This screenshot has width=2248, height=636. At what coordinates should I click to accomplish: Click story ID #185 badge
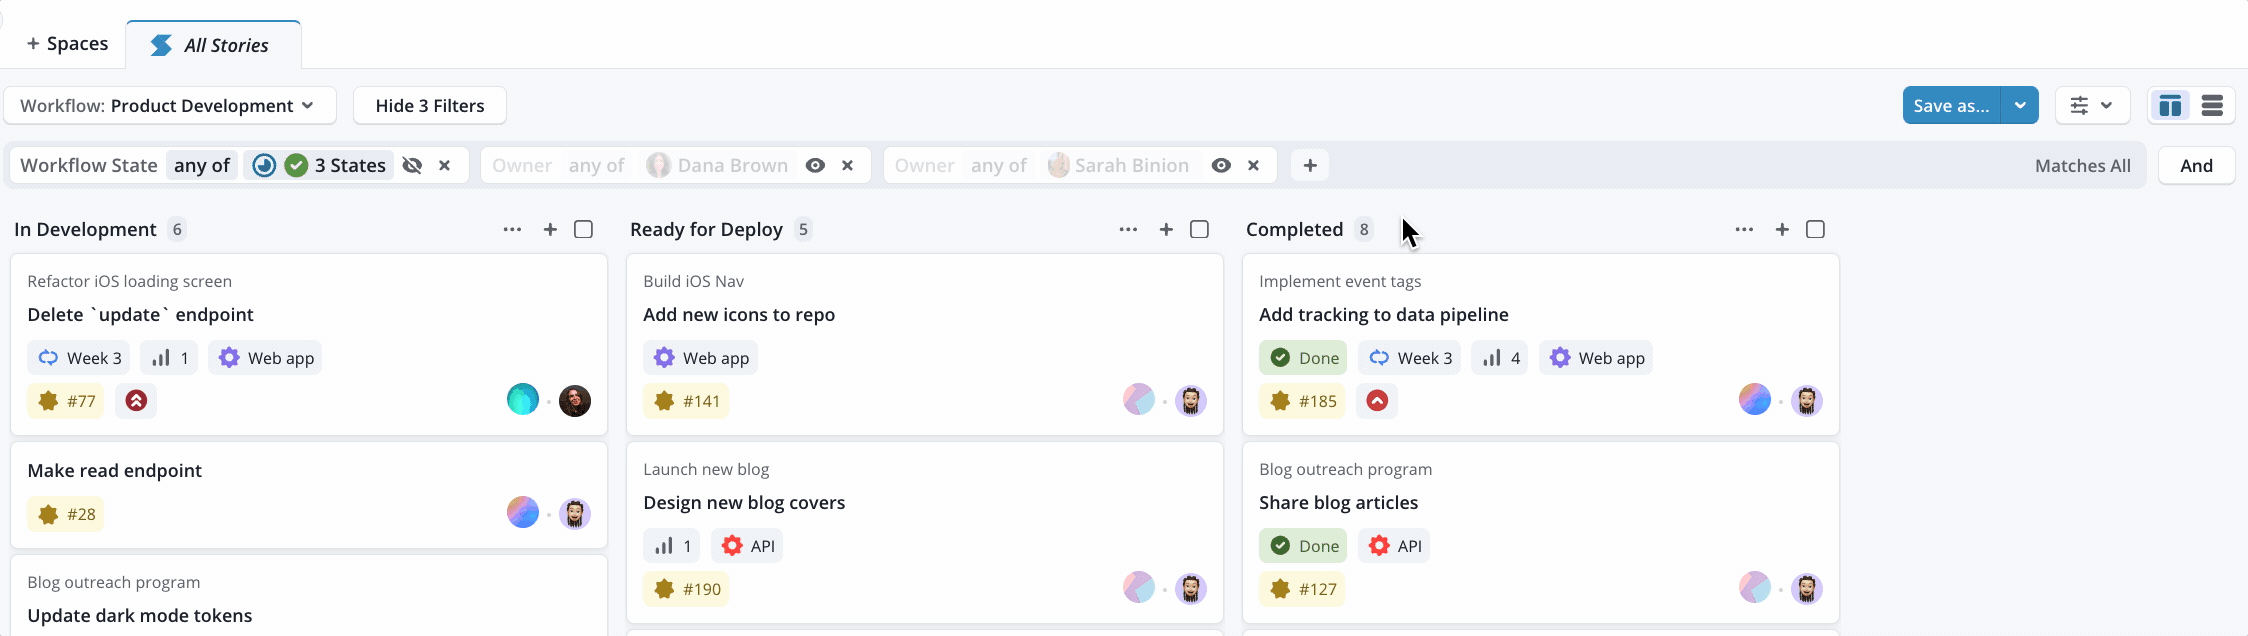click(x=1302, y=401)
